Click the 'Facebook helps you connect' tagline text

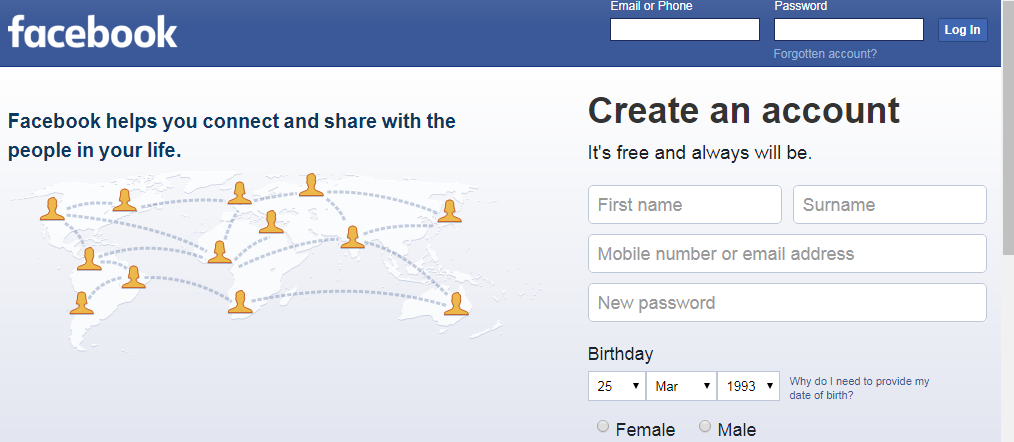tap(232, 136)
